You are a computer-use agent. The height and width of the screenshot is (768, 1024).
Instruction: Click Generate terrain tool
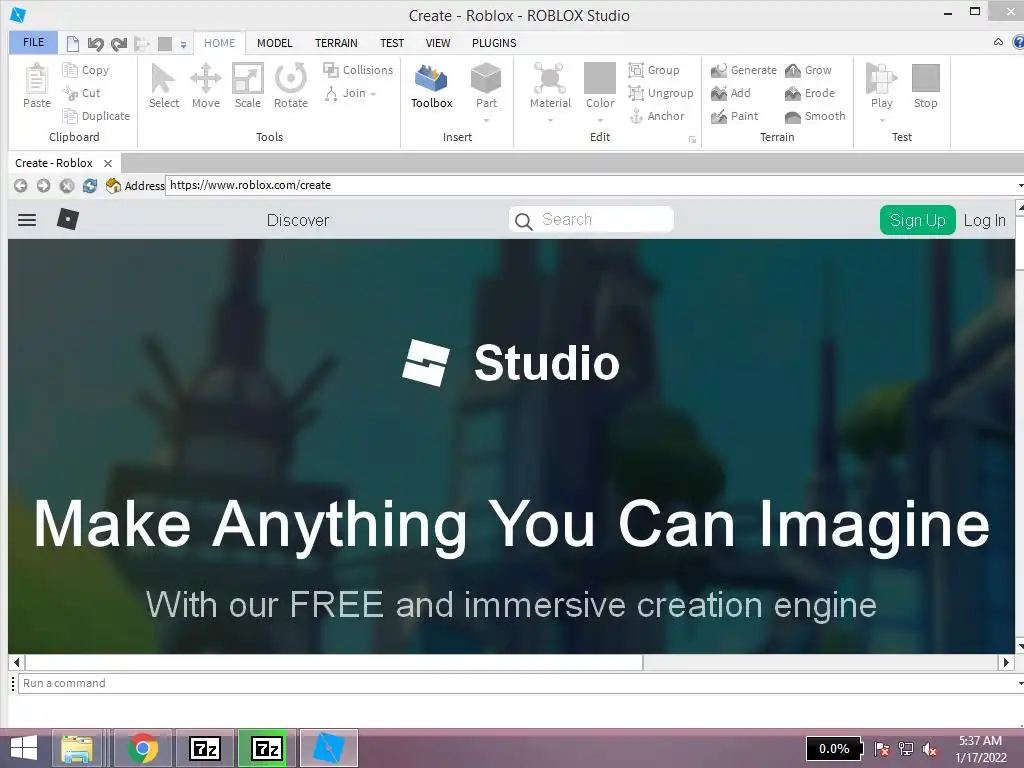point(744,70)
